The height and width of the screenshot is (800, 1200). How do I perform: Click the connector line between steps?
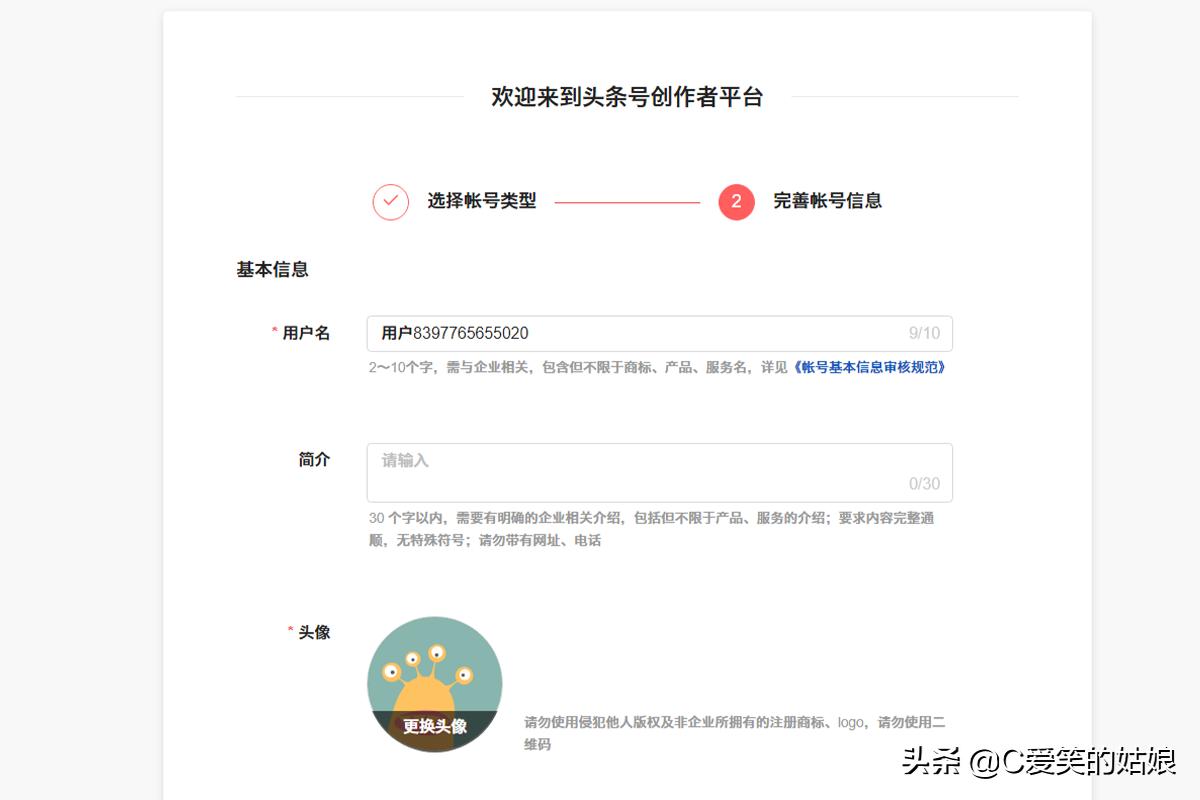point(630,201)
